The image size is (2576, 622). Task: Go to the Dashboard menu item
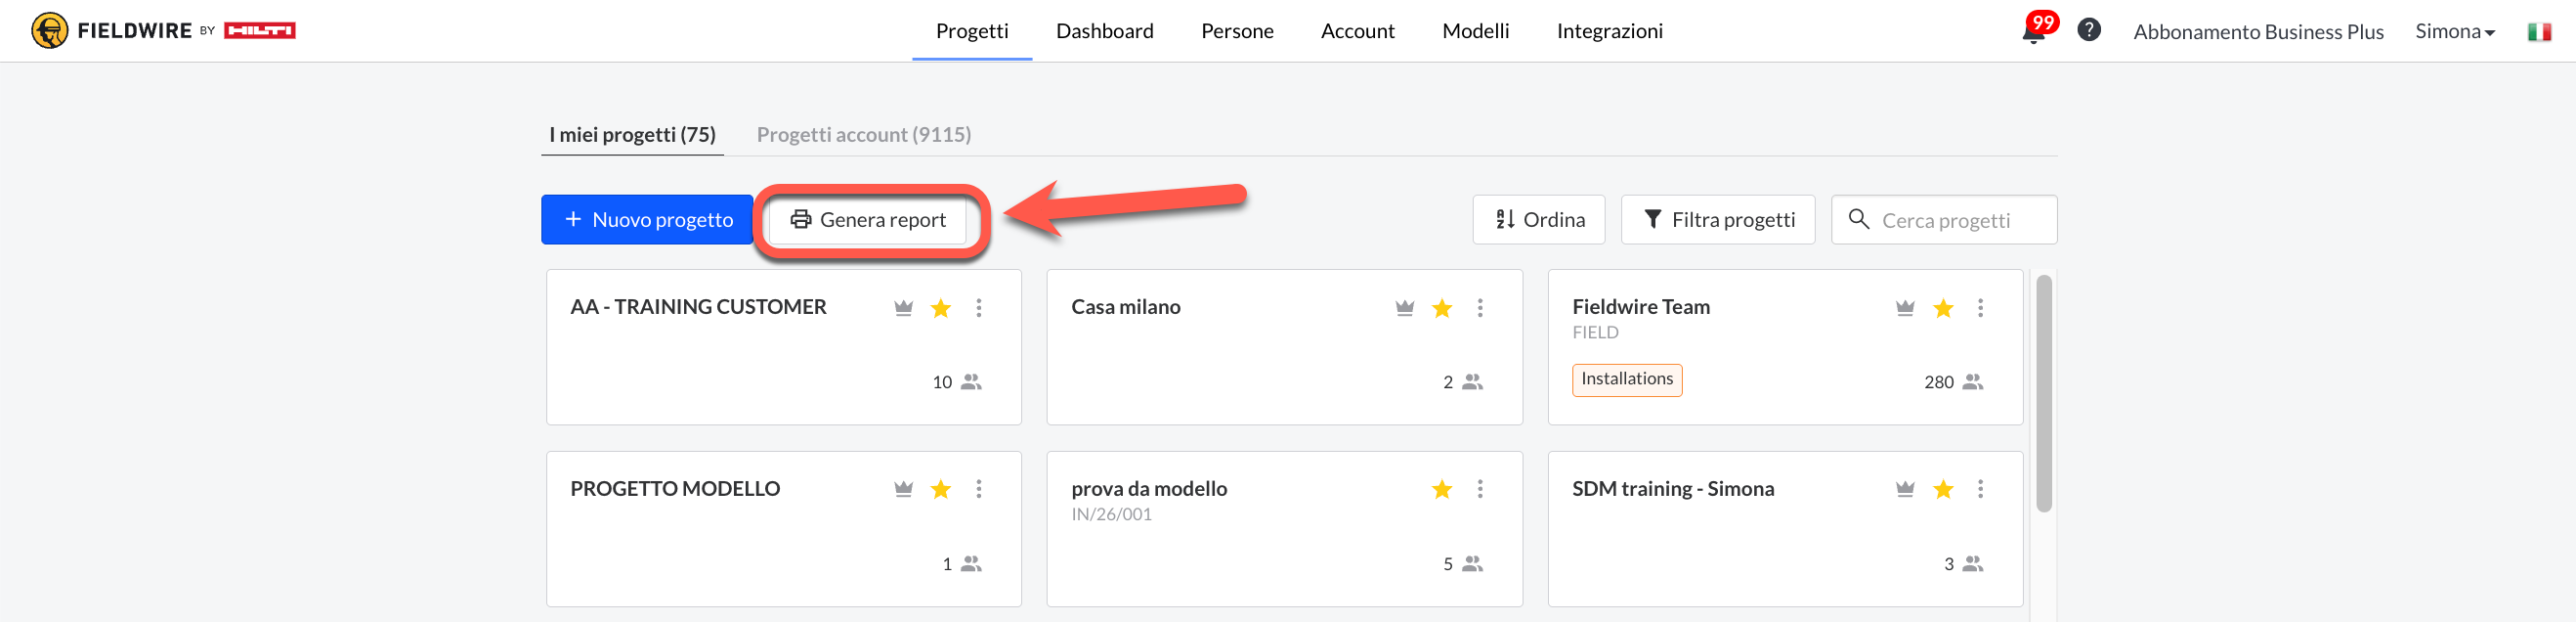click(1104, 31)
